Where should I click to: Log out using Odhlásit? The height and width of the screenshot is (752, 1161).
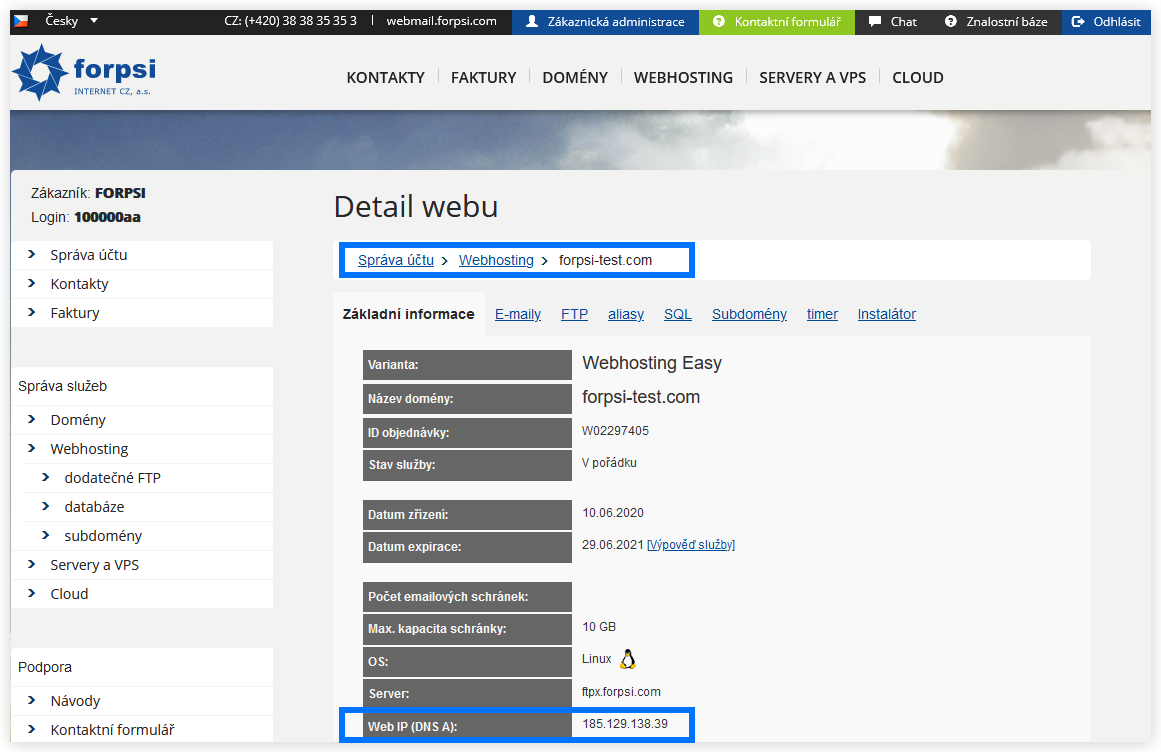(x=1106, y=21)
